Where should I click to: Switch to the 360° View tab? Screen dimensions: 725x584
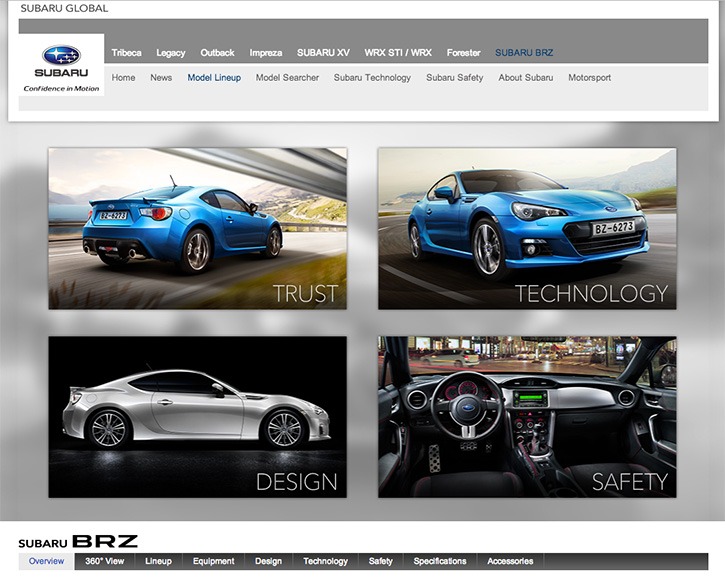[x=104, y=561]
